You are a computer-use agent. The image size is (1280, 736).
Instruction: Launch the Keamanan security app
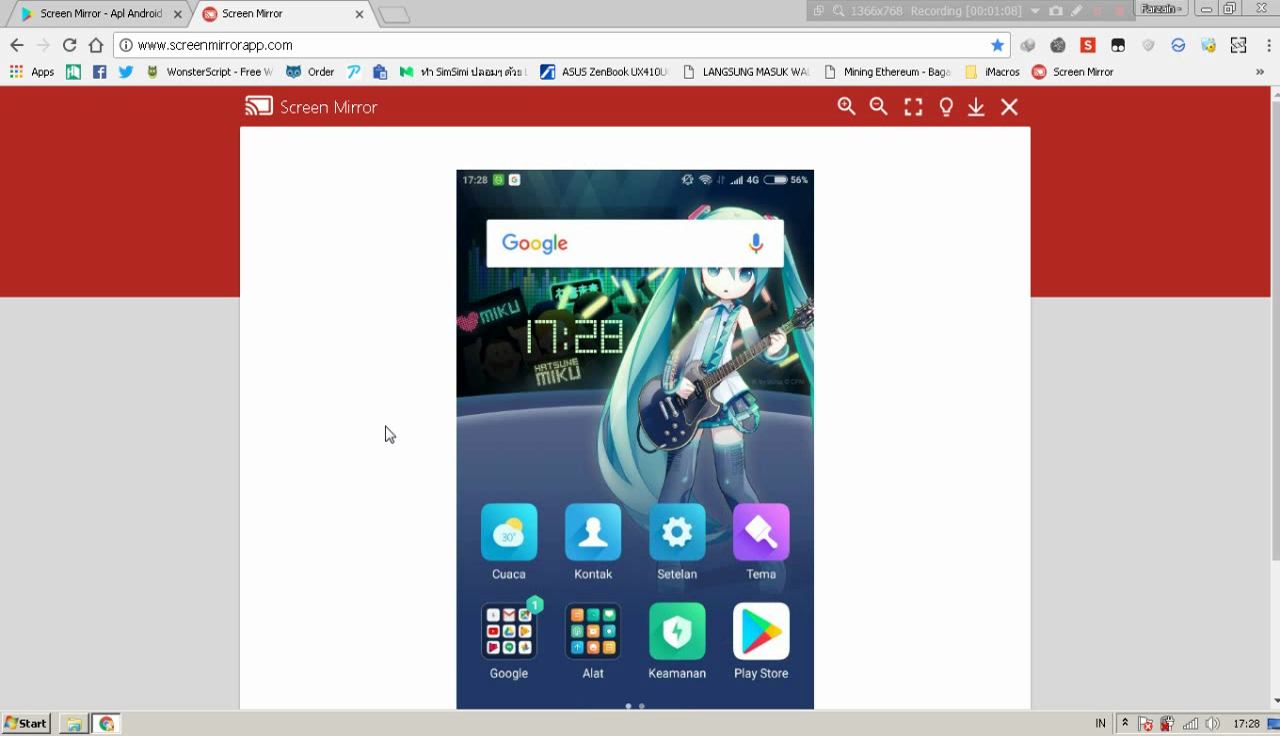[677, 641]
